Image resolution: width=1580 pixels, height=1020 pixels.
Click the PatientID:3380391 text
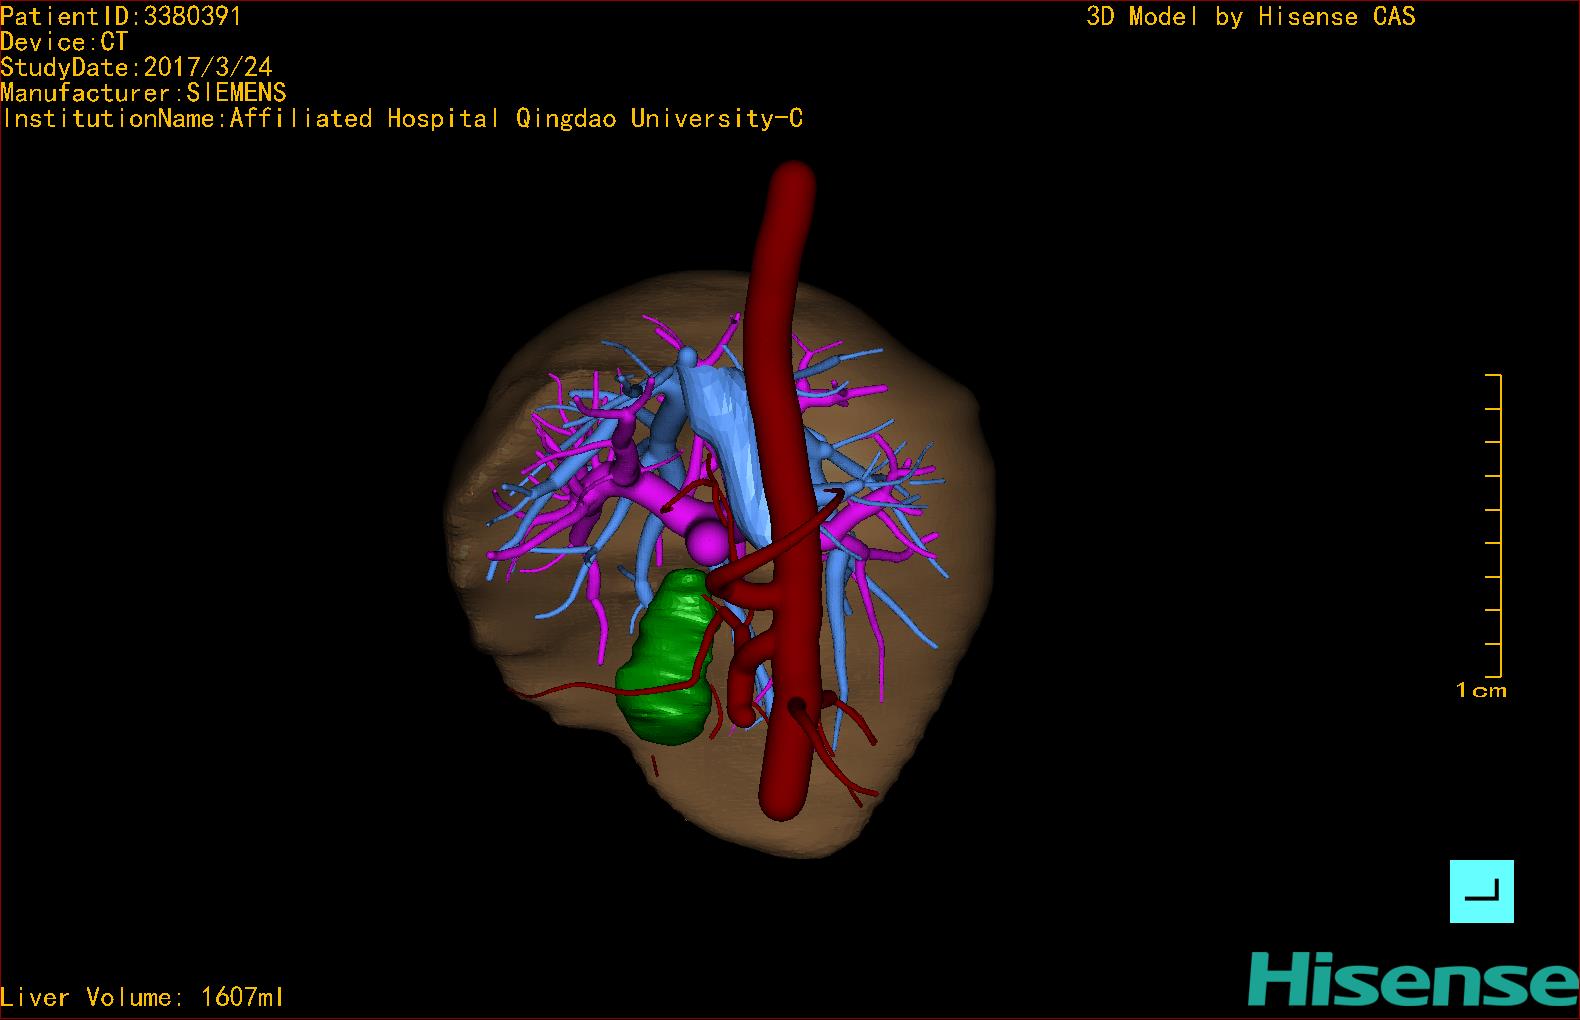click(121, 16)
